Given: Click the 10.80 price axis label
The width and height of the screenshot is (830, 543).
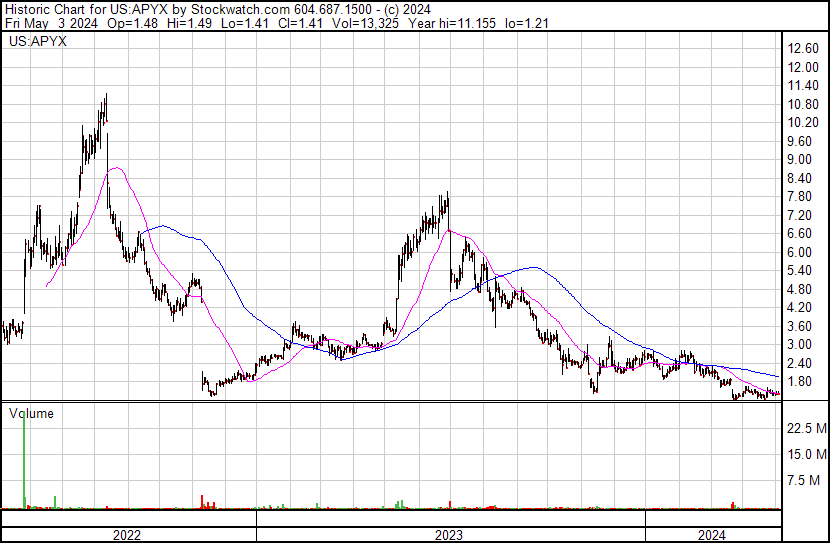Looking at the screenshot, I should (x=803, y=104).
